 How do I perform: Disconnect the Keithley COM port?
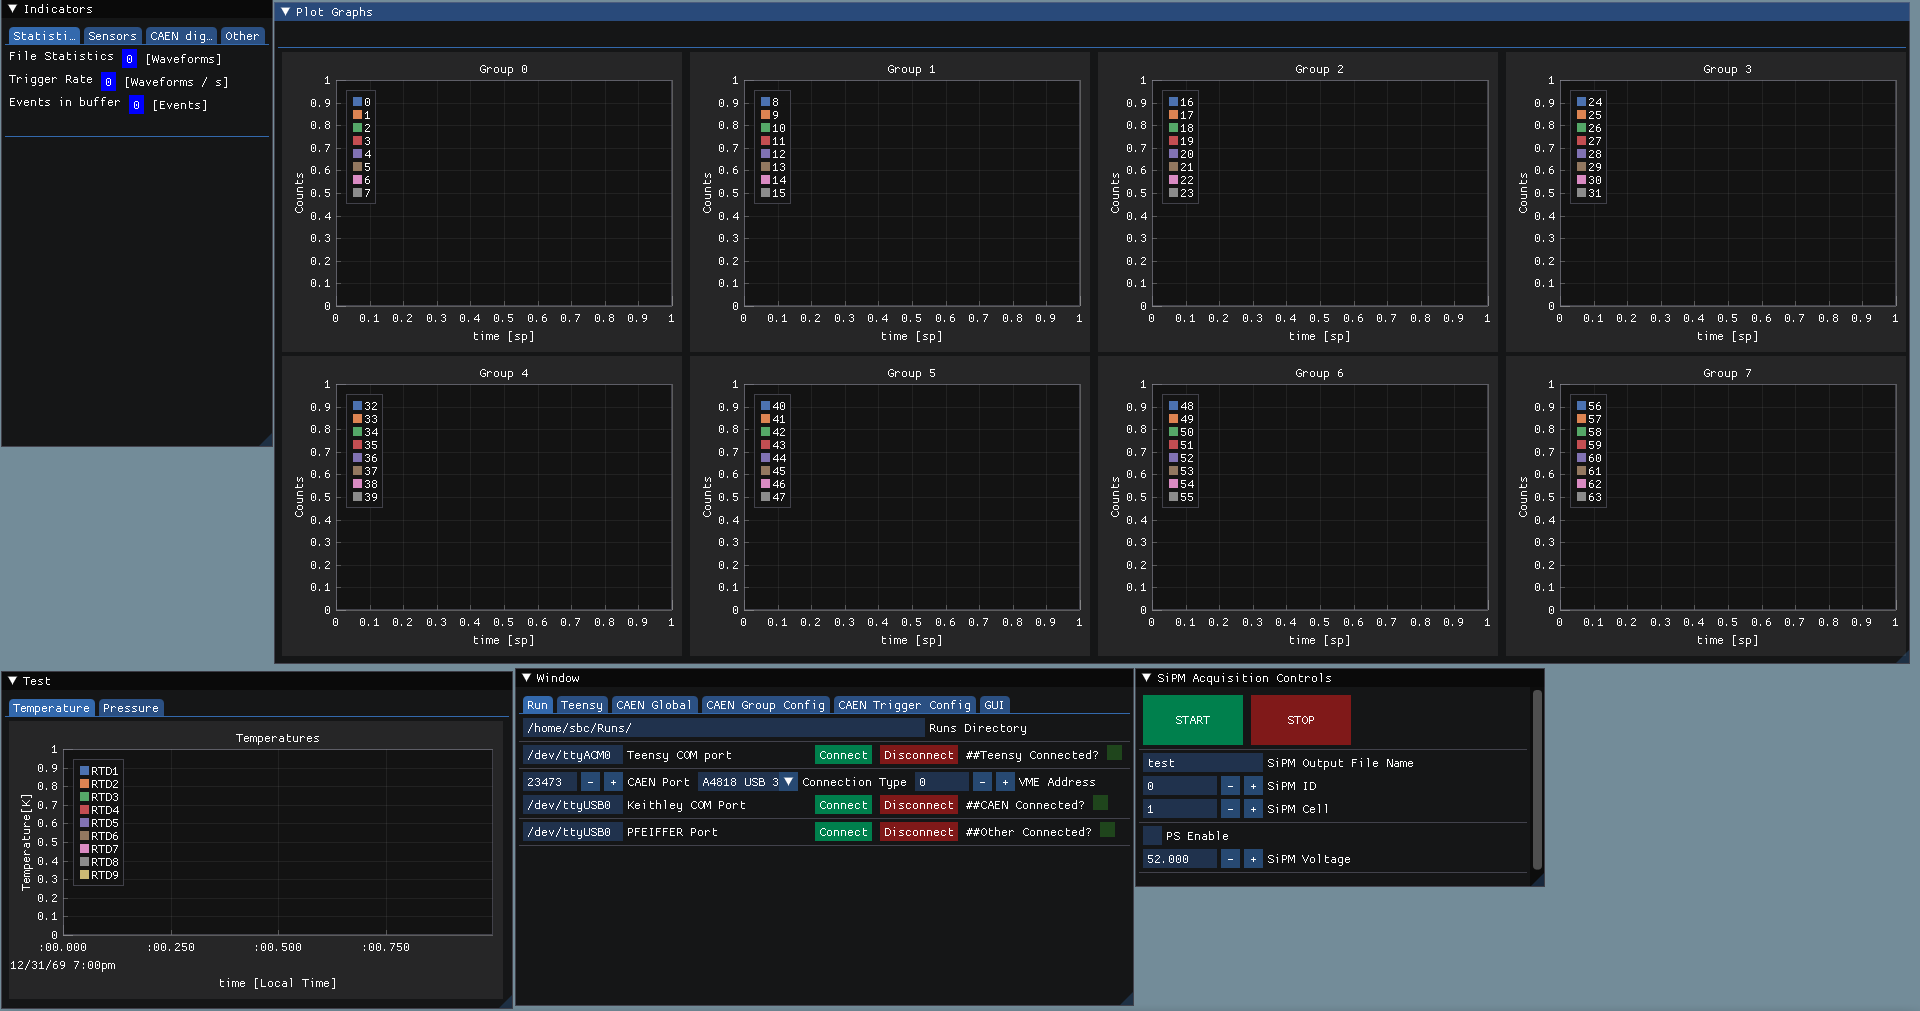click(x=919, y=805)
